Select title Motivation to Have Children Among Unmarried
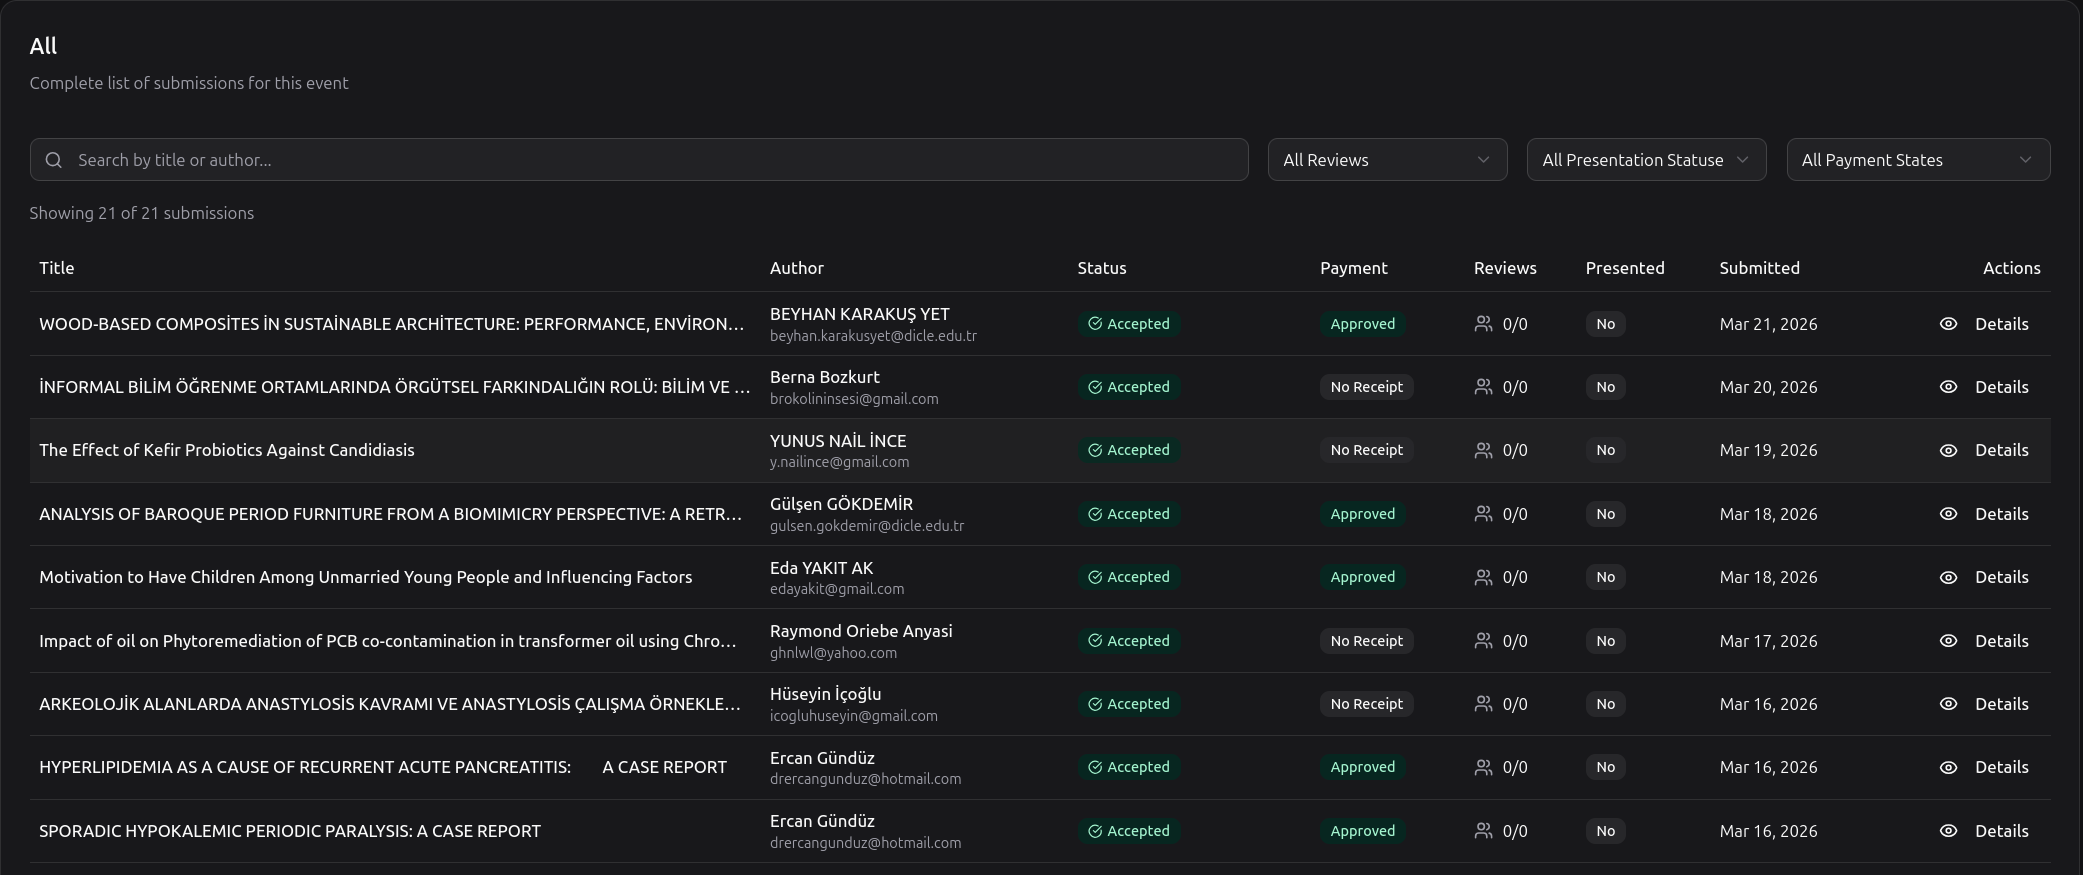The height and width of the screenshot is (875, 2083). coord(365,577)
